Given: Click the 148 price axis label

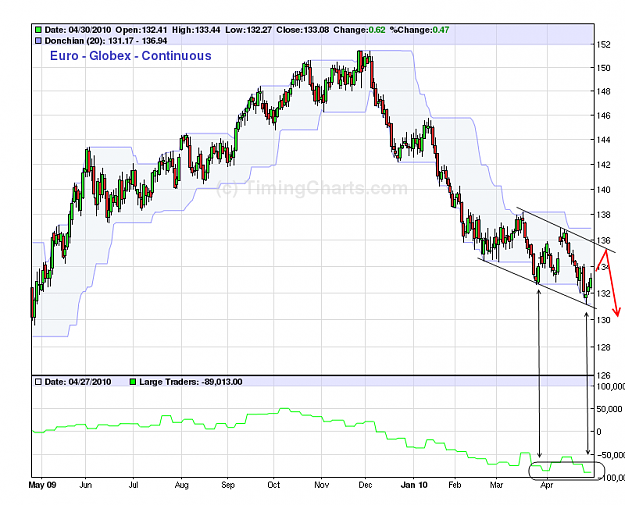Looking at the screenshot, I should coord(603,91).
